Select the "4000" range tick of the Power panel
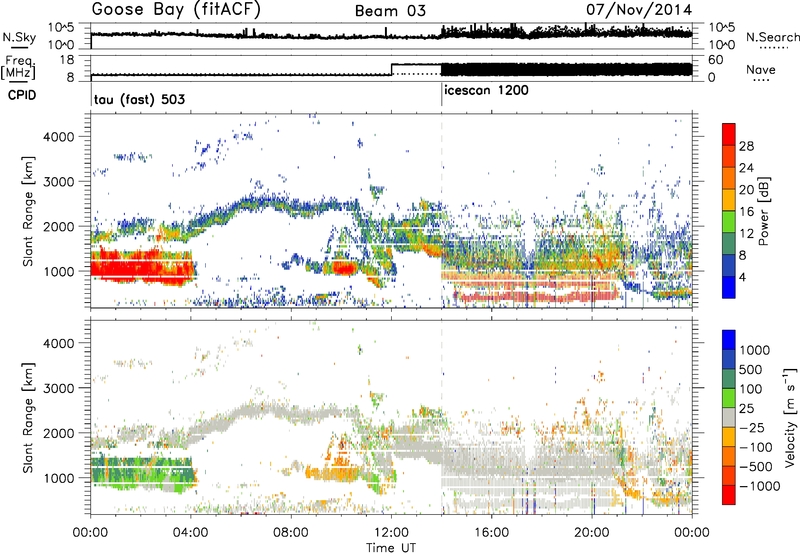Viewport: 800px width, 554px height. pos(58,137)
